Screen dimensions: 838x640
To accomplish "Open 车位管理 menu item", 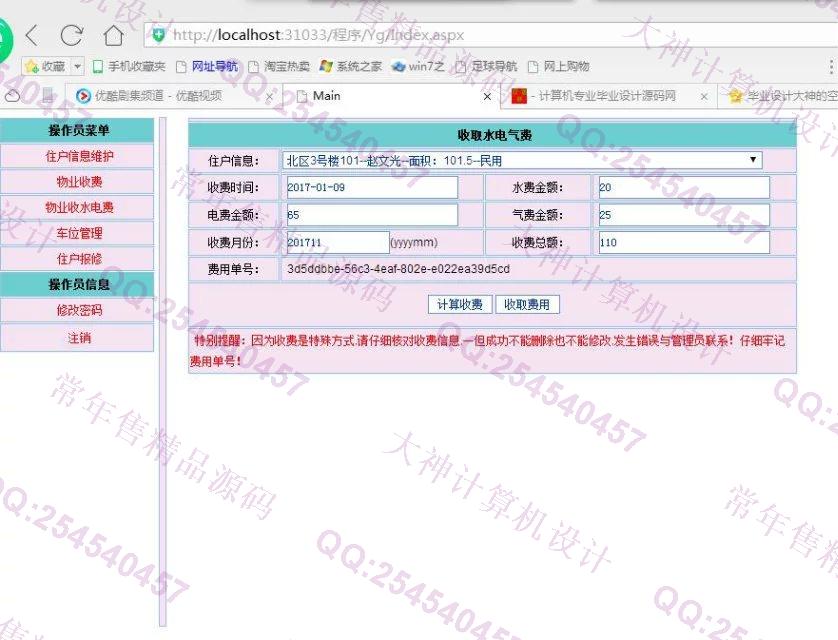I will pyautogui.click(x=79, y=233).
